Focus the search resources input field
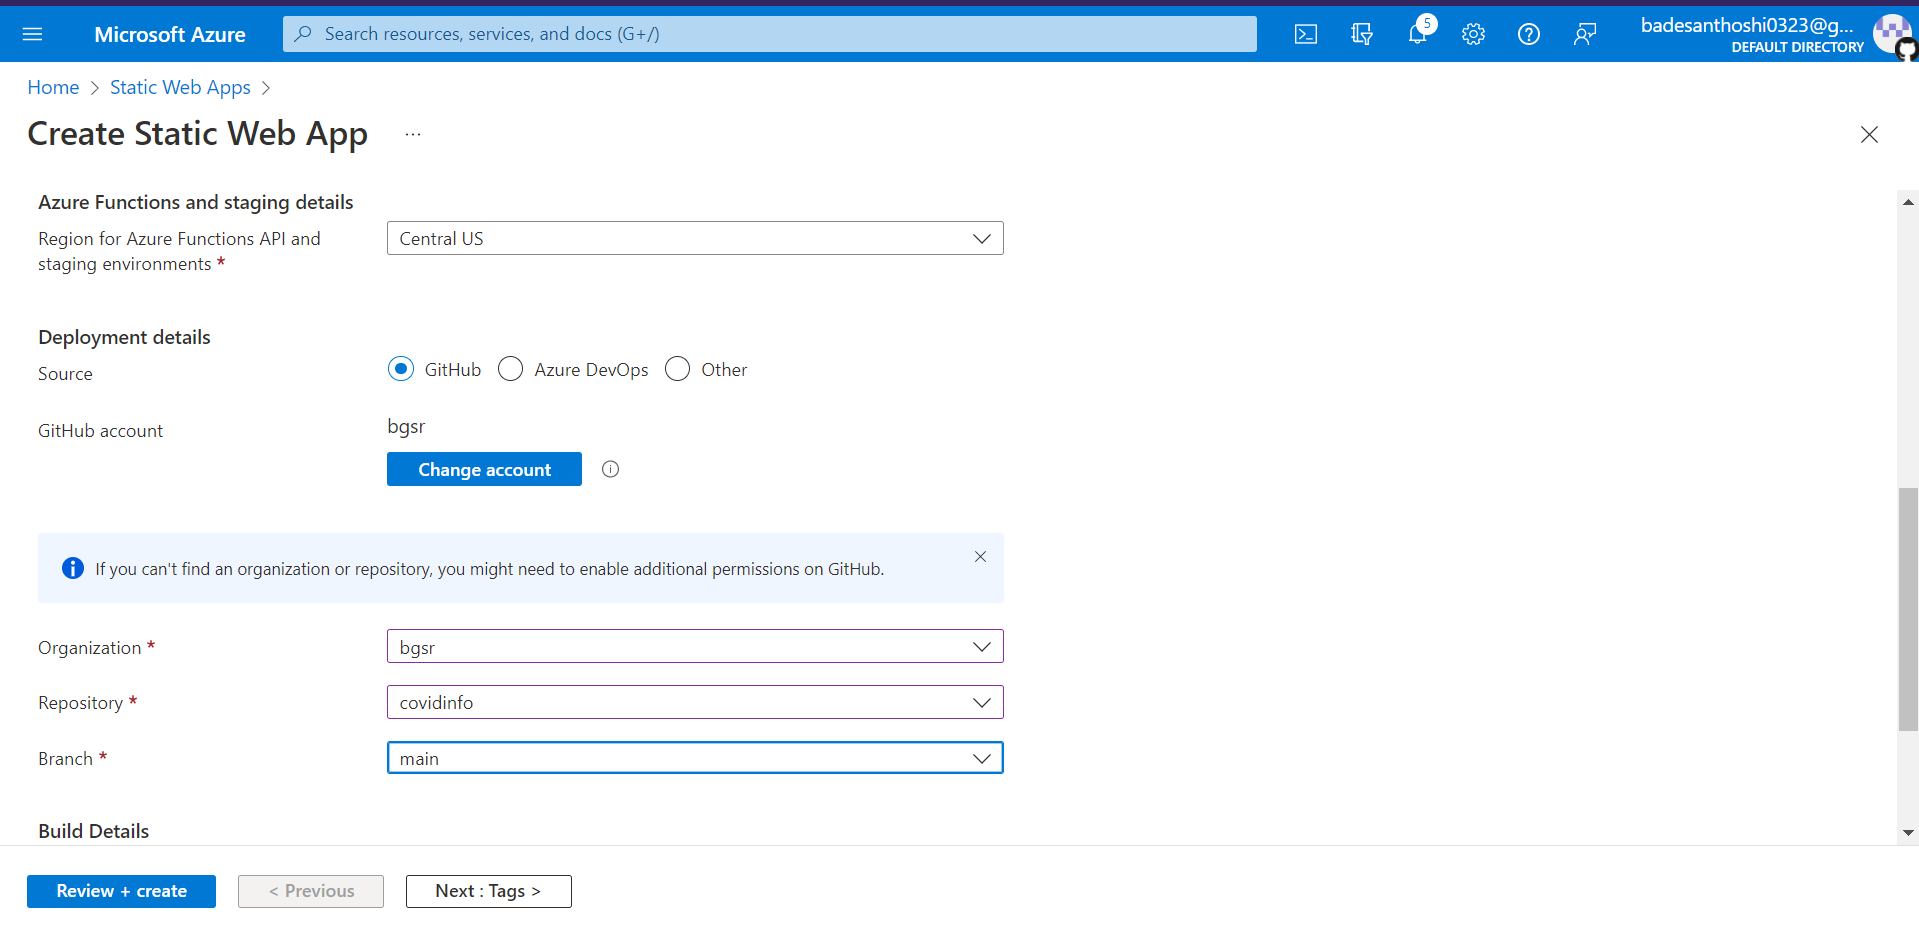This screenshot has height=929, width=1919. [x=770, y=34]
